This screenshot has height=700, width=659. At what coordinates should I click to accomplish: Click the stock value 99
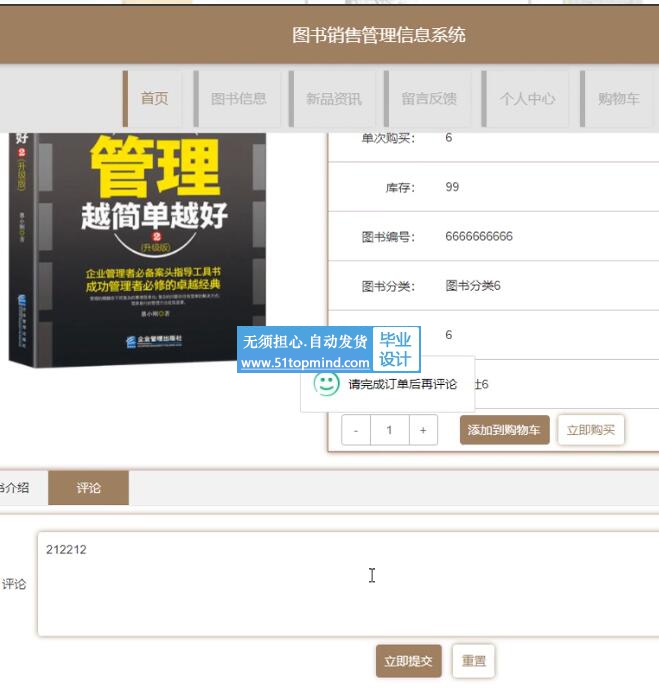[452, 187]
